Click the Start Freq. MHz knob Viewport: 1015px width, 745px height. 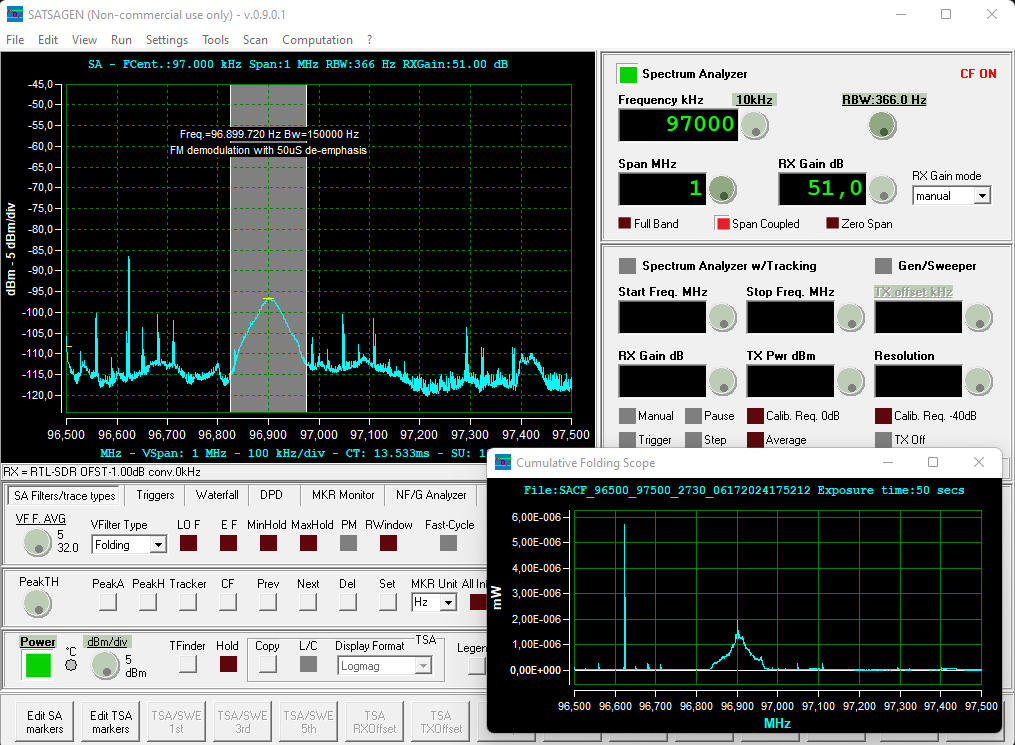click(x=722, y=318)
